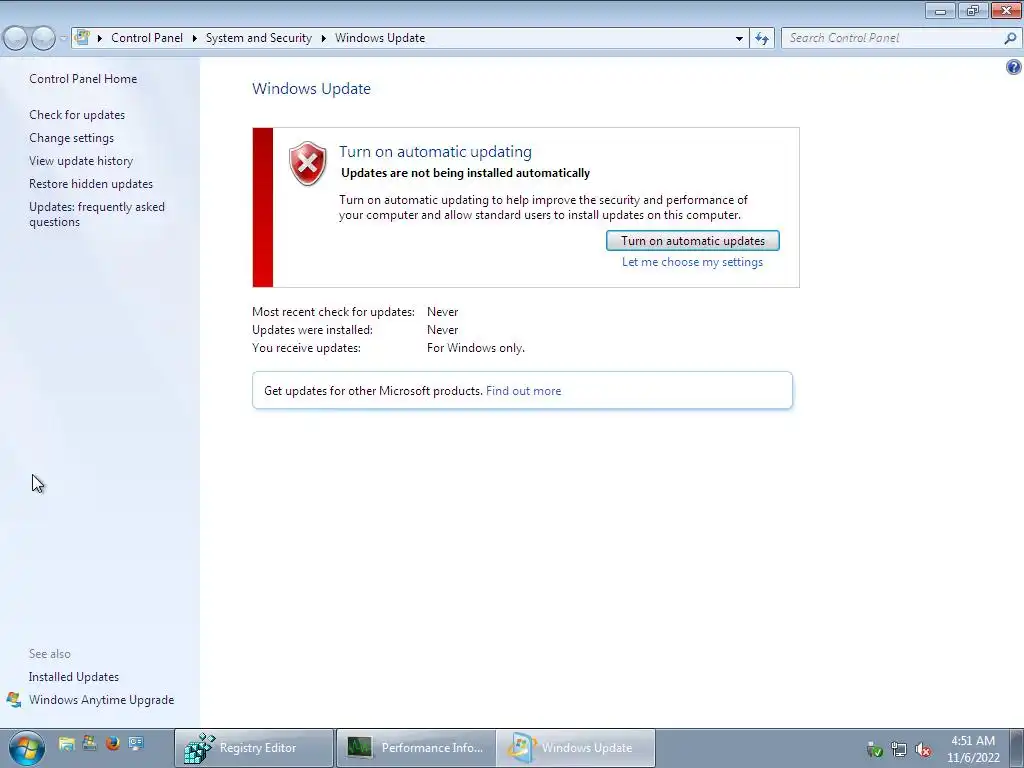Open the Windows Start orb

coord(26,748)
